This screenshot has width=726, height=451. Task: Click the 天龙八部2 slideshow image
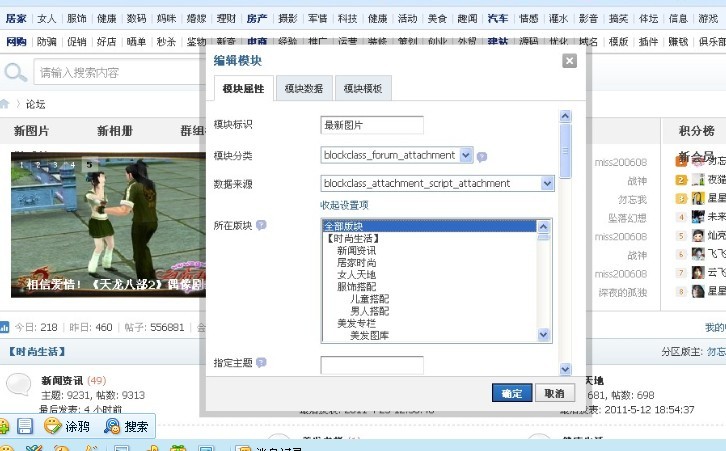point(108,225)
